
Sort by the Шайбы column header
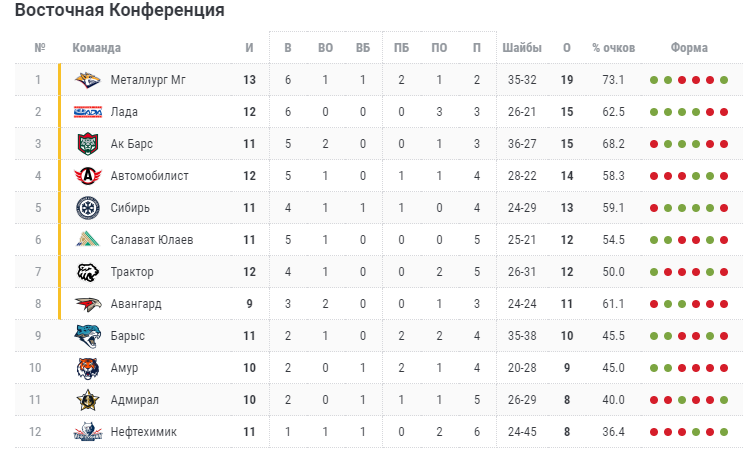coord(522,48)
